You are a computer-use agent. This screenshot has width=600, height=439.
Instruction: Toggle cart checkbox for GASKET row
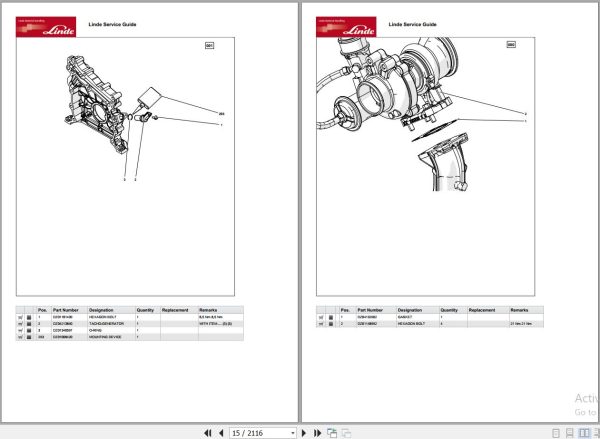coord(321,317)
